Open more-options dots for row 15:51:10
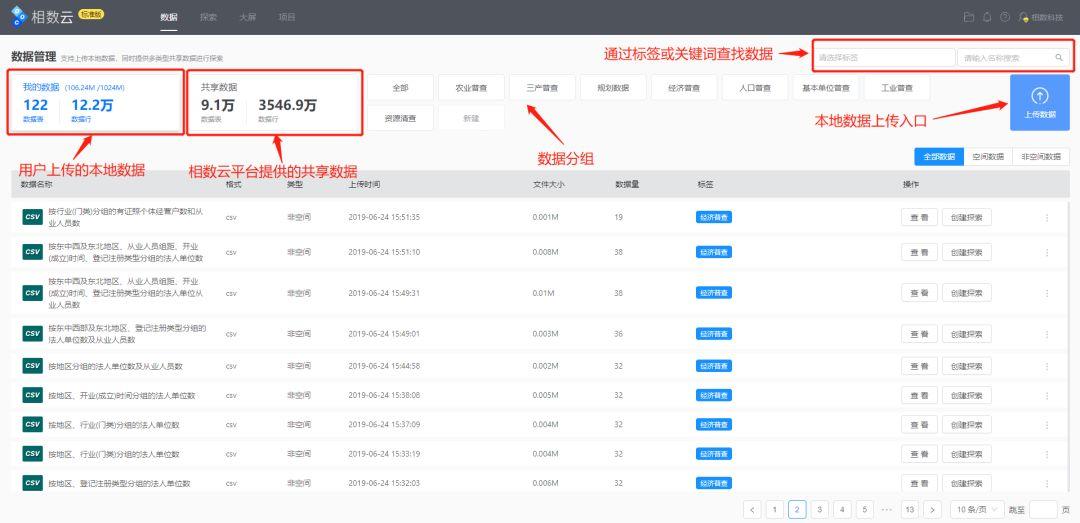 1047,252
